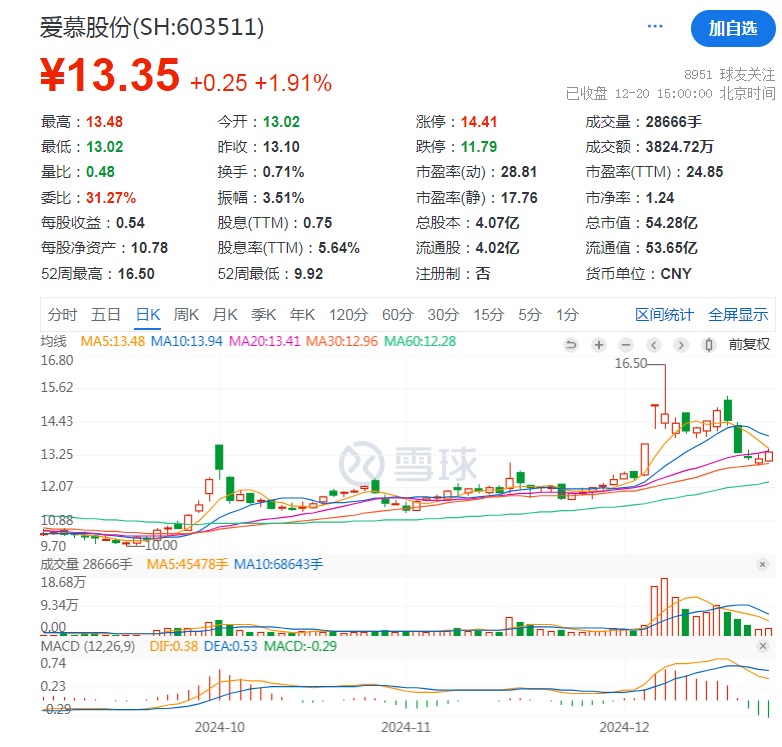The image size is (782, 747).
Task: Click the MA20:13.41 legend label
Action: 264,342
